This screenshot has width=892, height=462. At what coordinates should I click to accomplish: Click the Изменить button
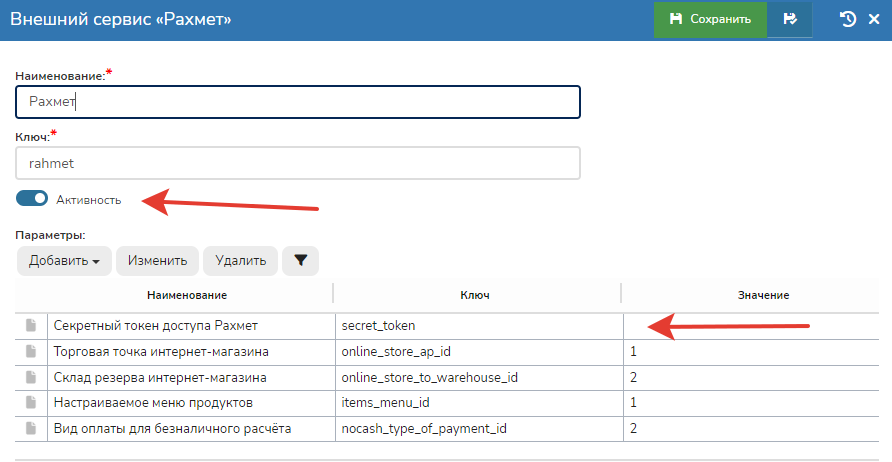point(157,261)
